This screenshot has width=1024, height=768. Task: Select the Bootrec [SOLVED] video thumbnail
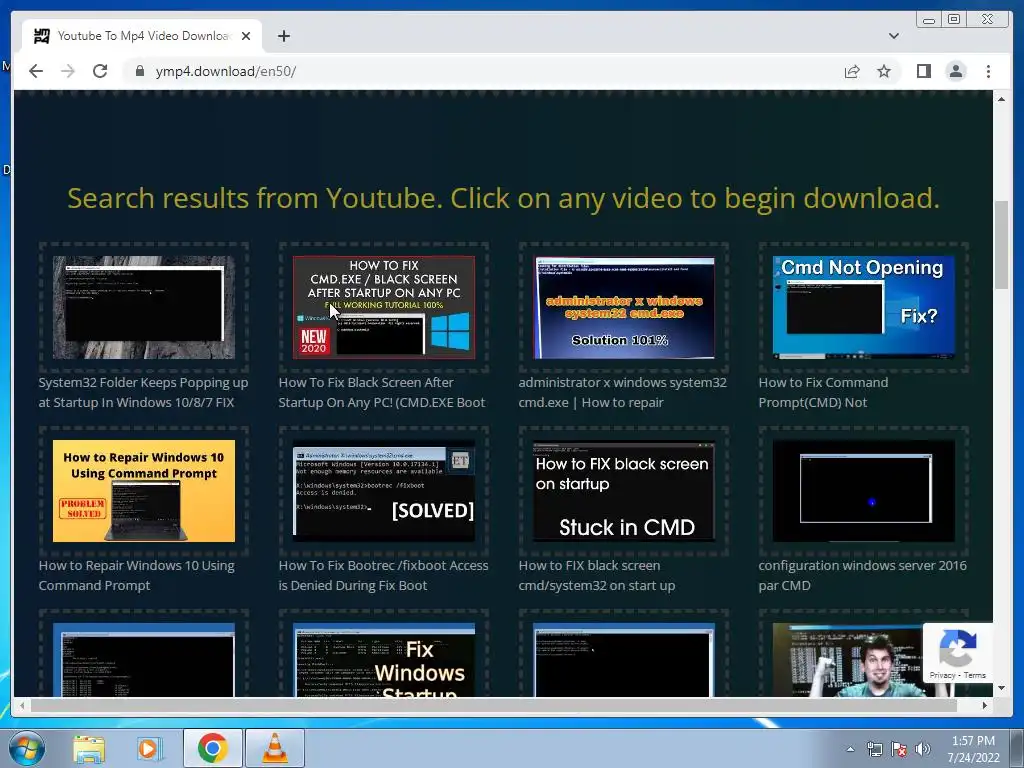tap(384, 490)
